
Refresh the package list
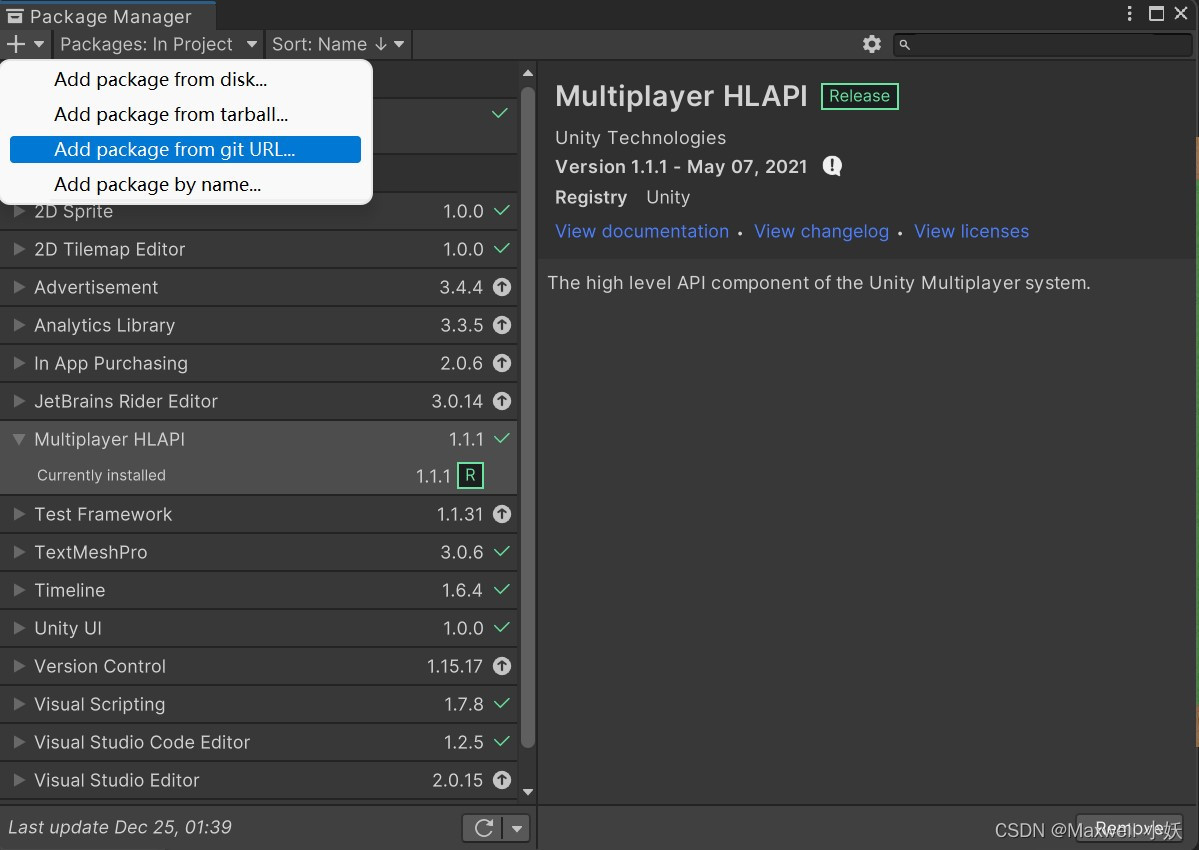click(x=483, y=828)
